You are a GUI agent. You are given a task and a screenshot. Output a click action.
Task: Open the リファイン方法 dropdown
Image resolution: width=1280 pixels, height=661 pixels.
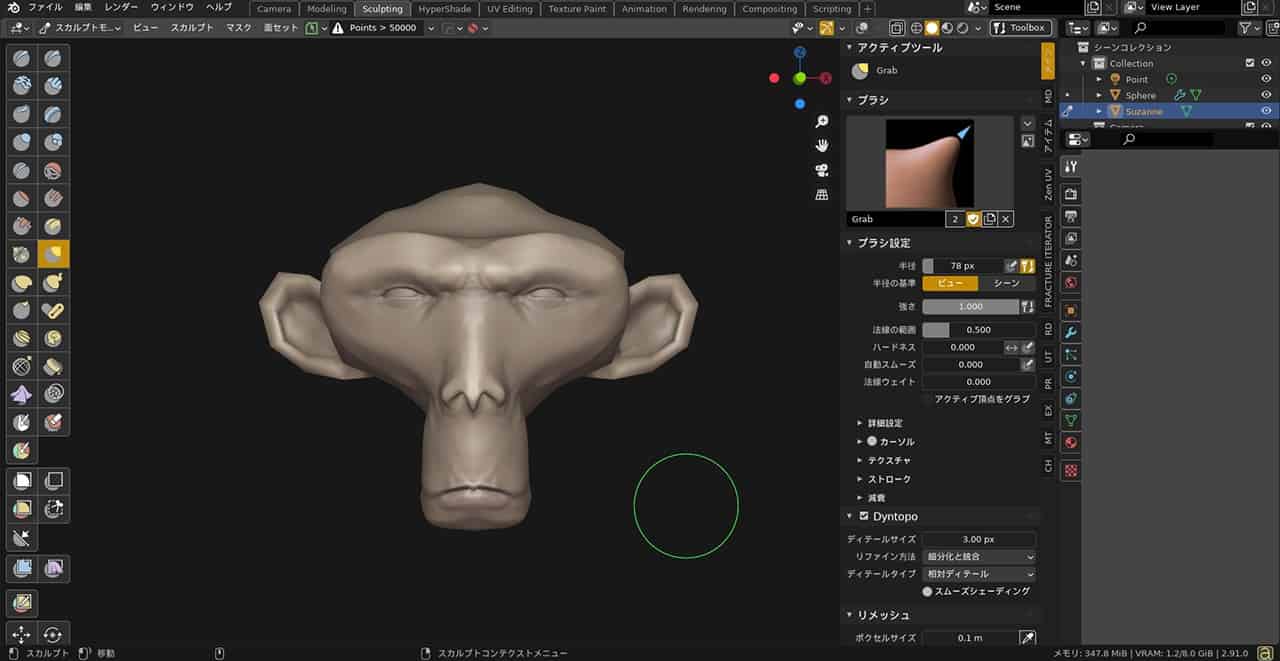coord(980,556)
